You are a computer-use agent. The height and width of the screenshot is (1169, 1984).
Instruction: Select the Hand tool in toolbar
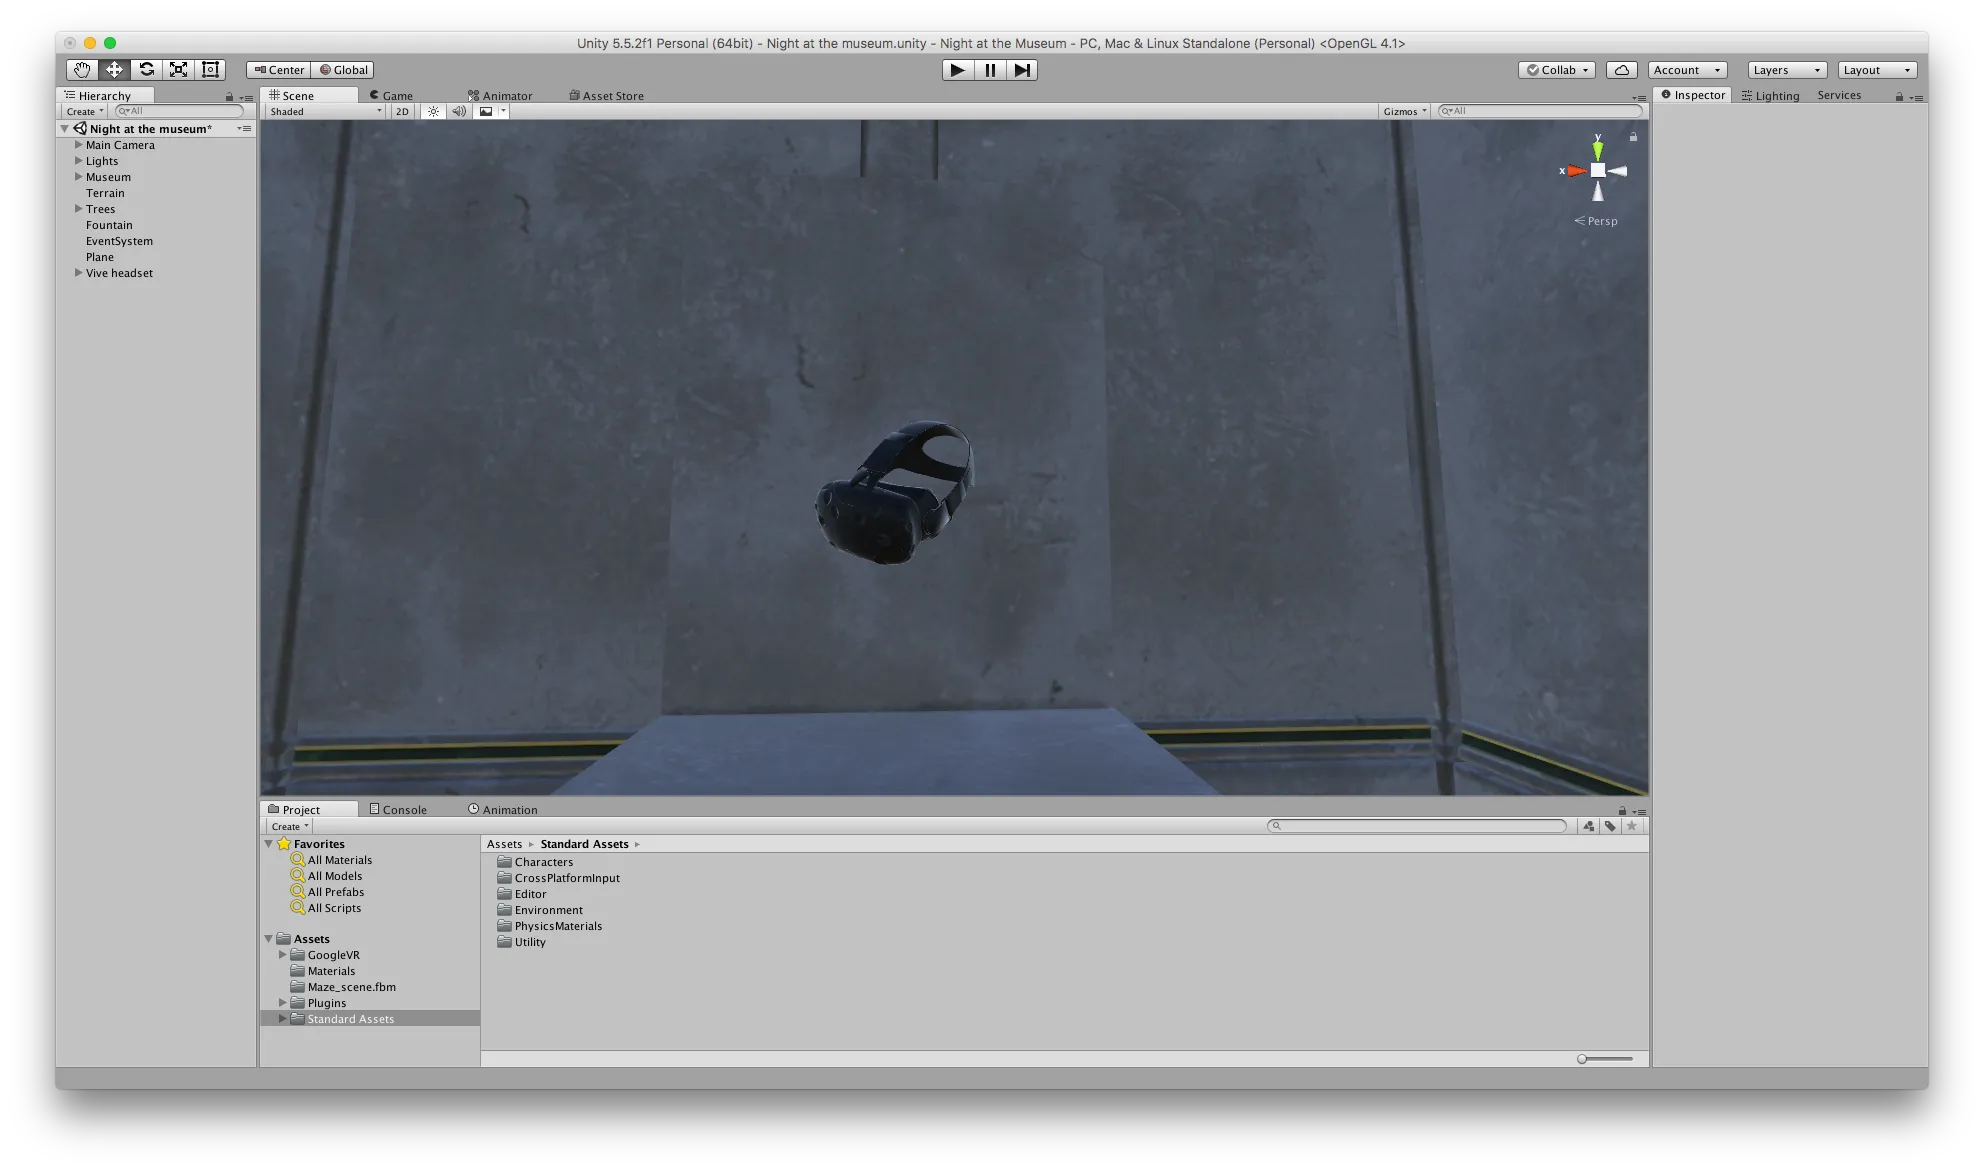[x=82, y=70]
